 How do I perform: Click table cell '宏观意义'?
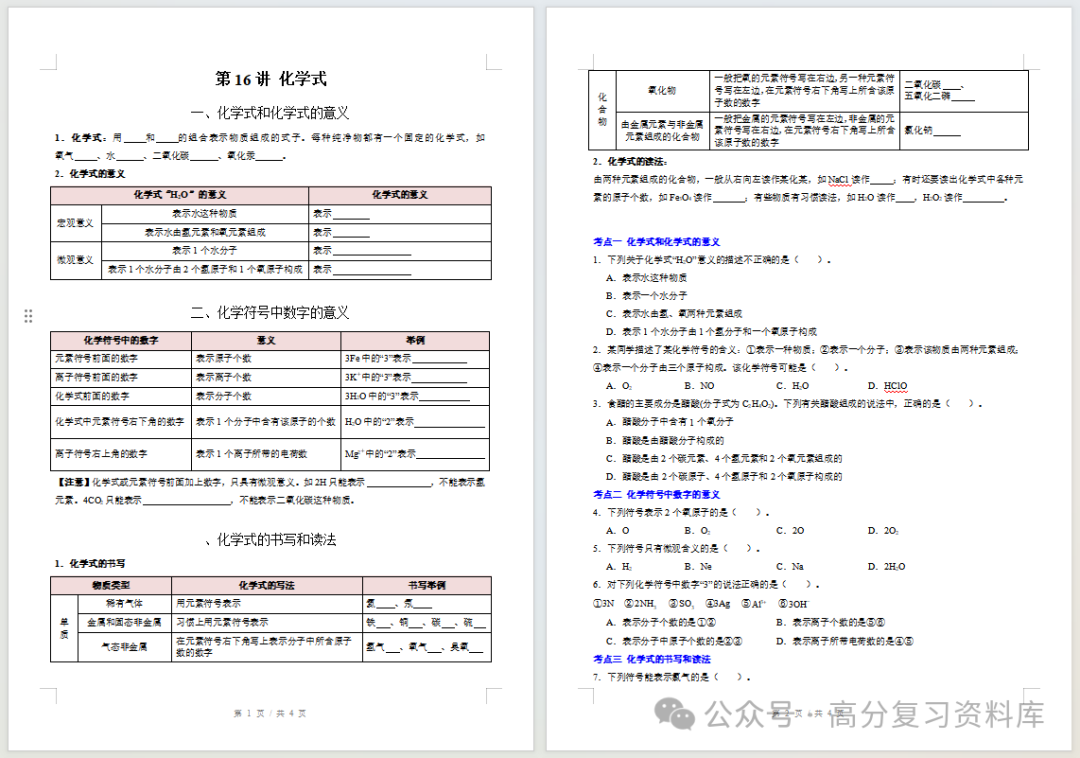click(76, 223)
